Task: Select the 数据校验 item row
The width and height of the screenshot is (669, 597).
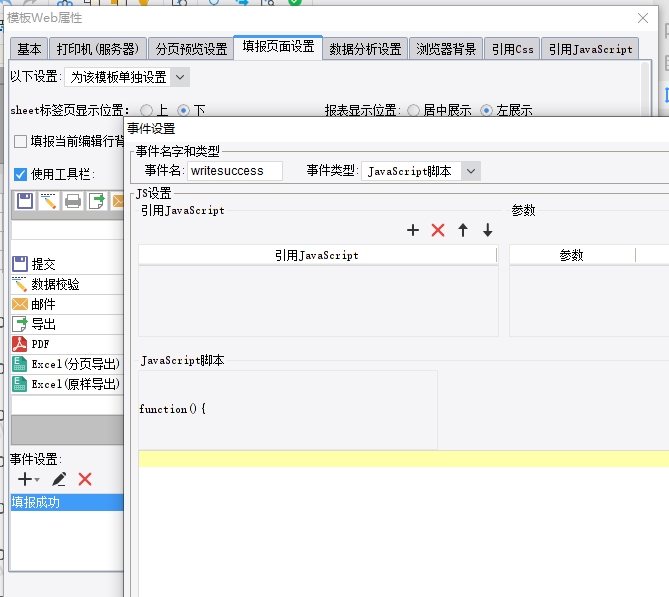Action: pyautogui.click(x=67, y=284)
